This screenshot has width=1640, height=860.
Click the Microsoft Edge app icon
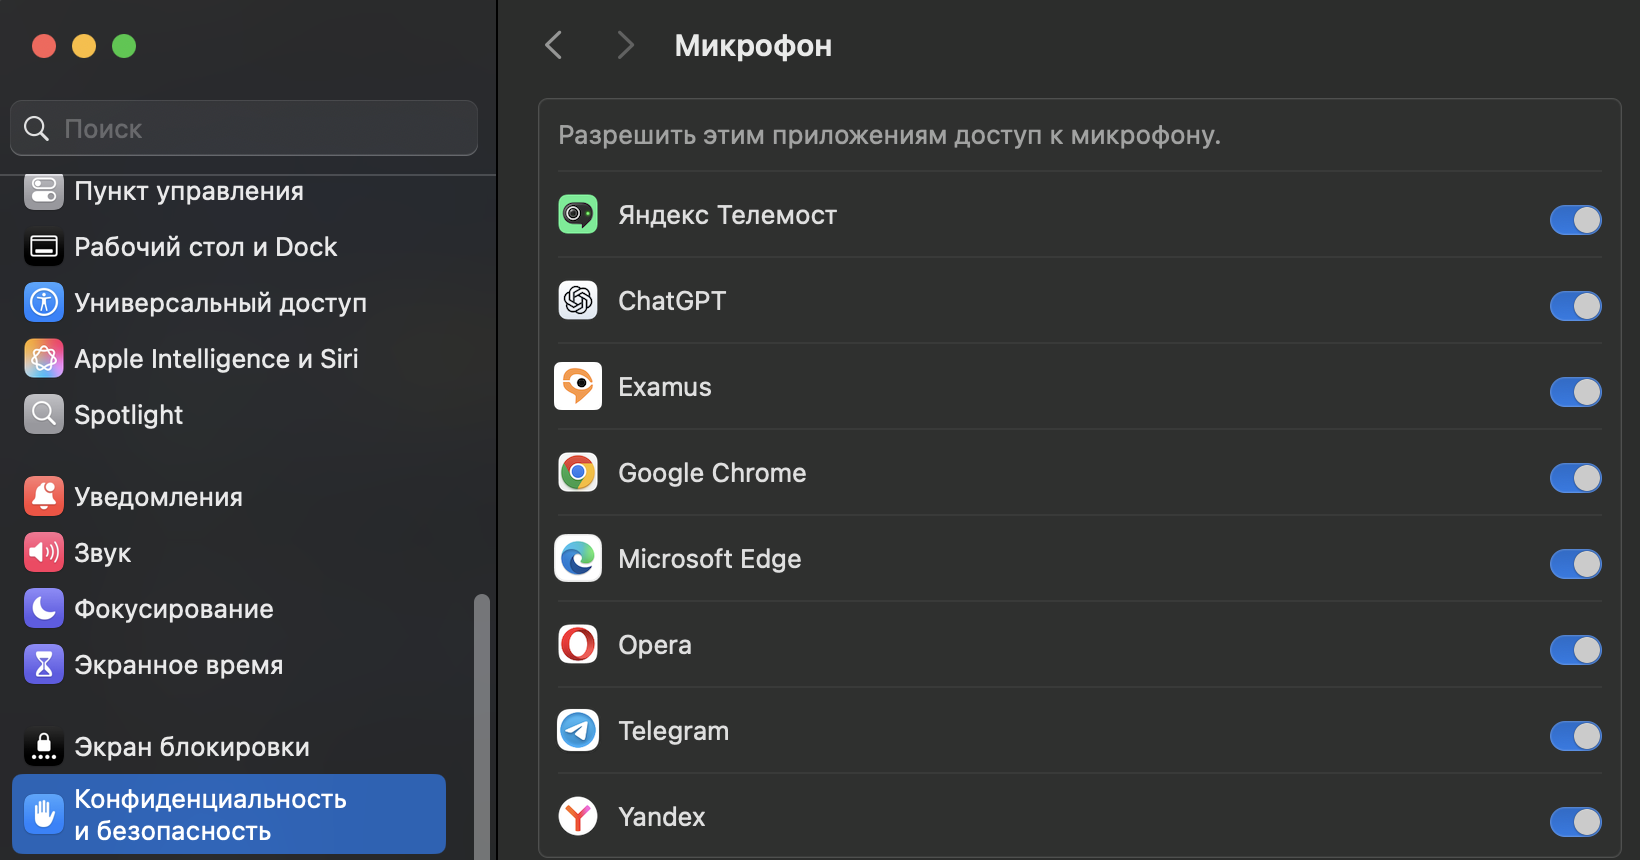578,558
